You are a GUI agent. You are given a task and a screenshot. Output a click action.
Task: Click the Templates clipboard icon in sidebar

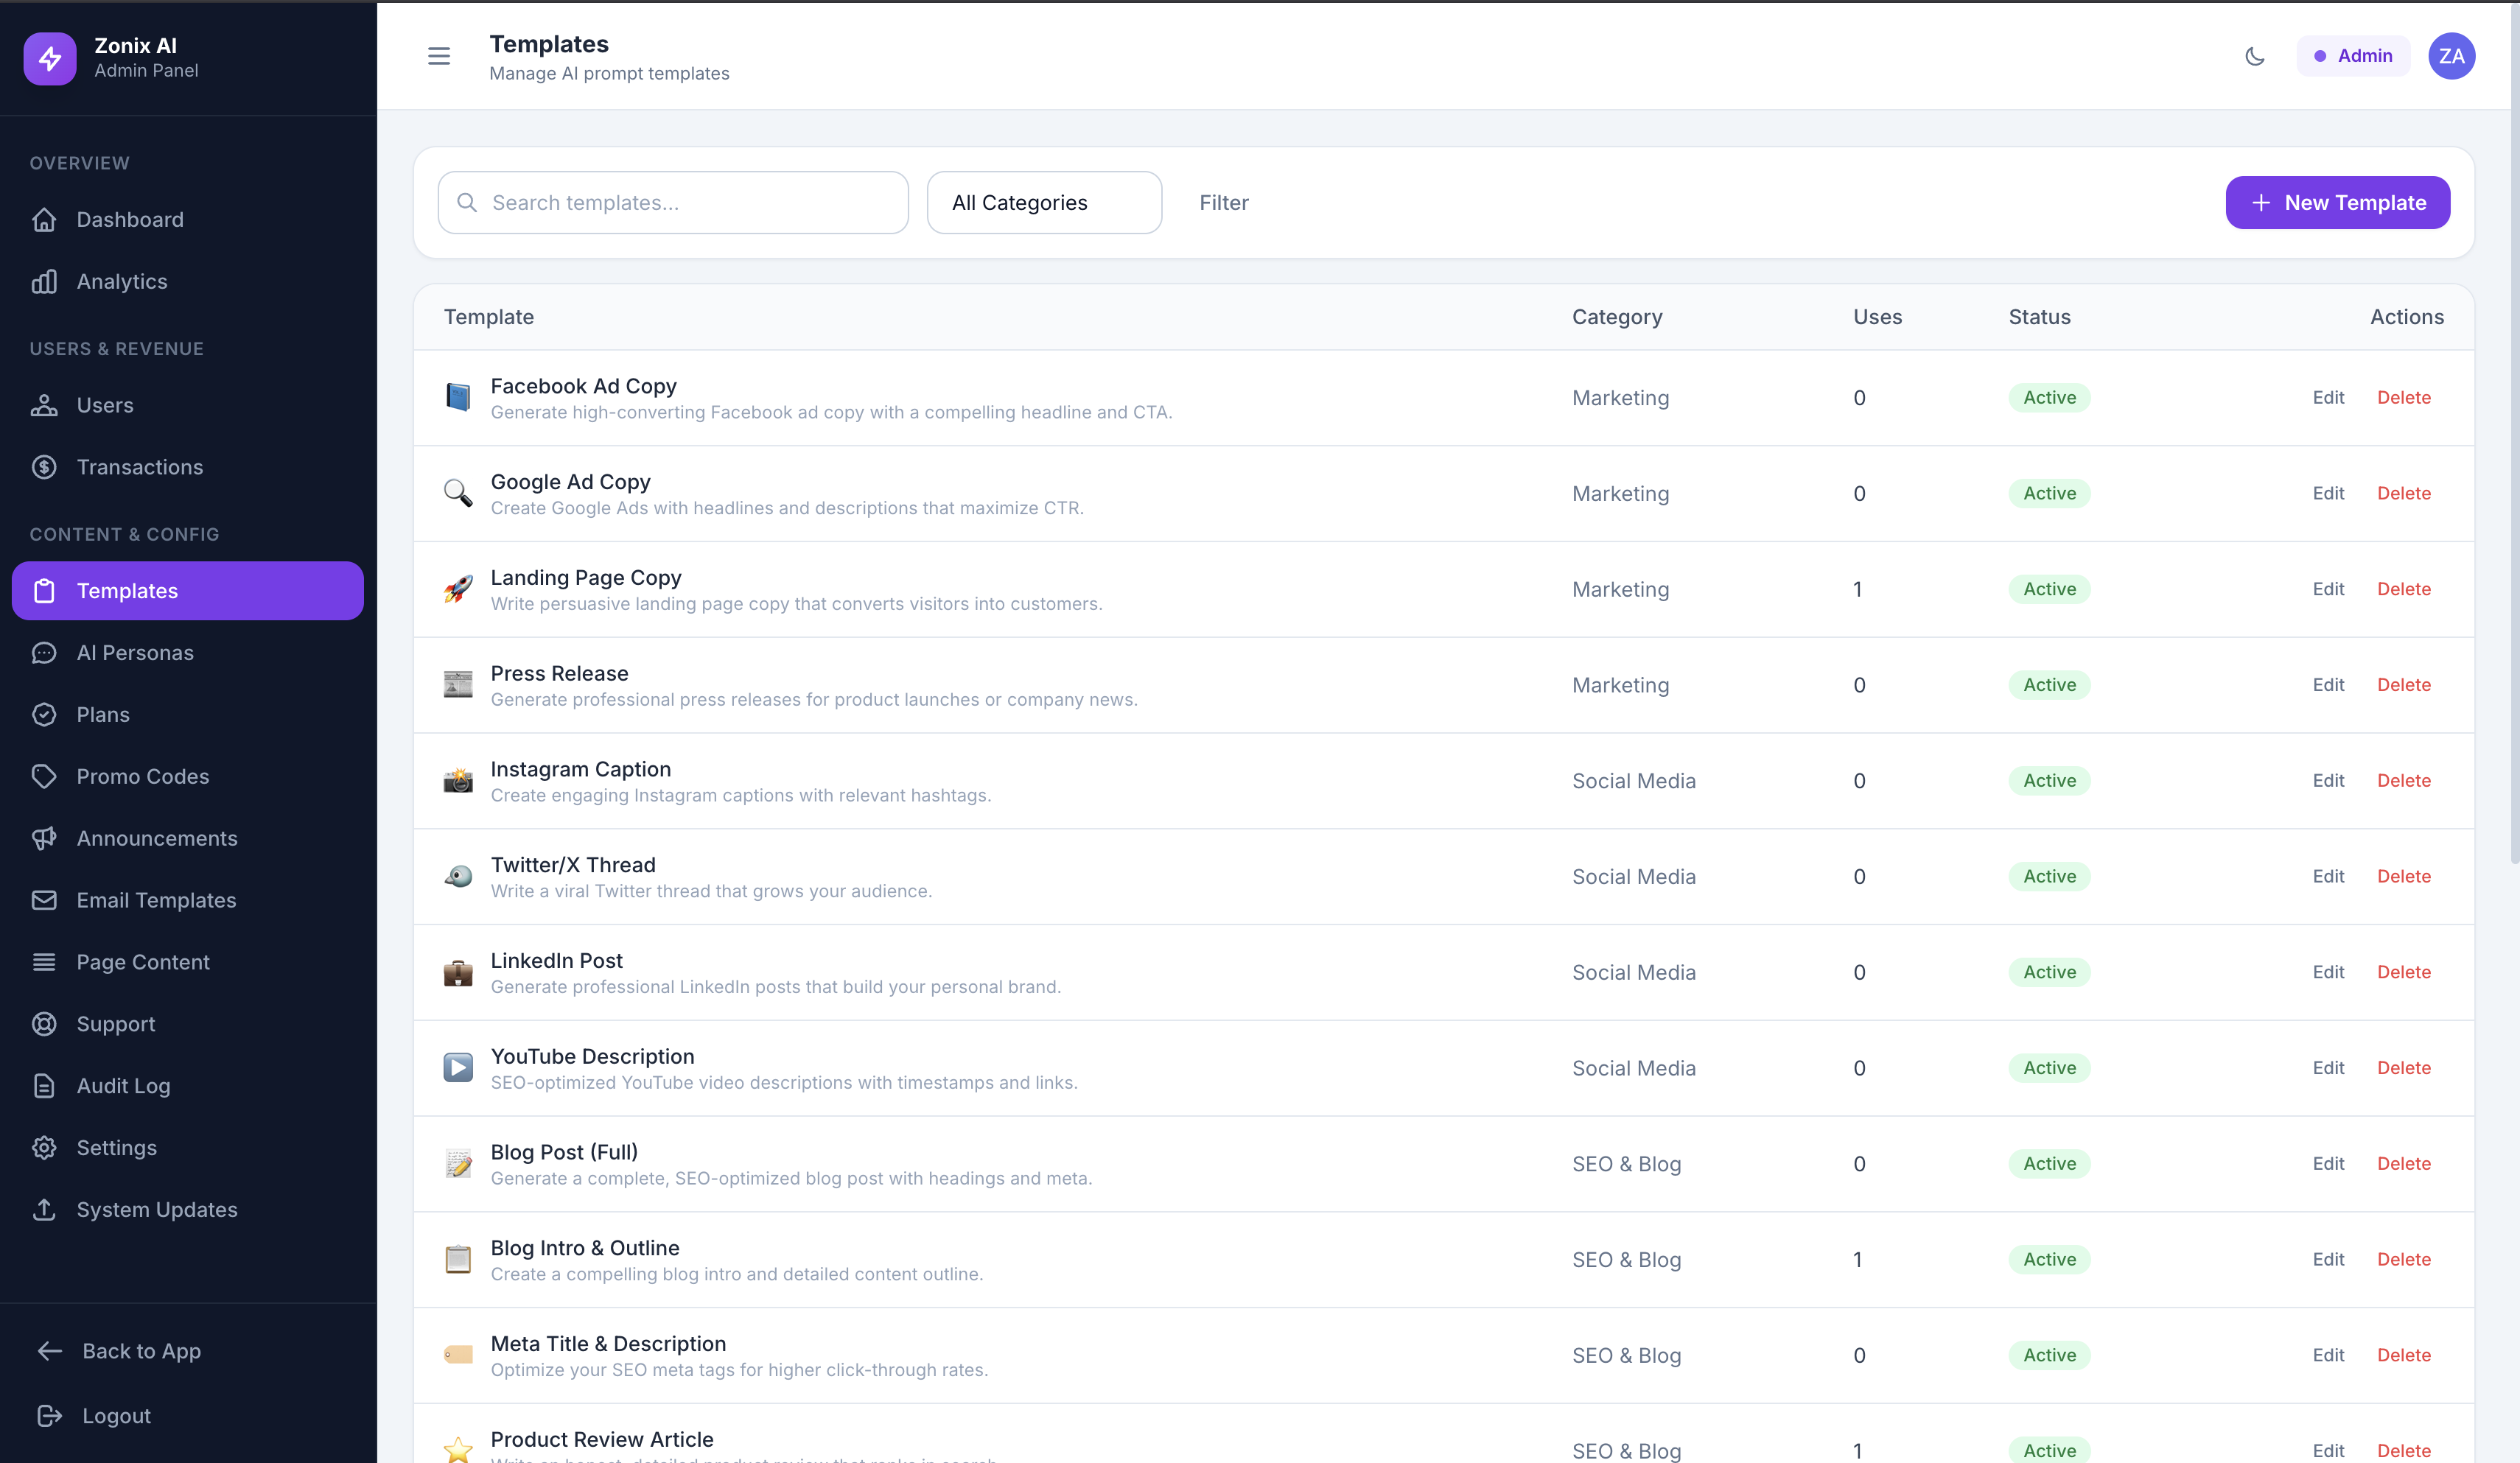pyautogui.click(x=44, y=591)
